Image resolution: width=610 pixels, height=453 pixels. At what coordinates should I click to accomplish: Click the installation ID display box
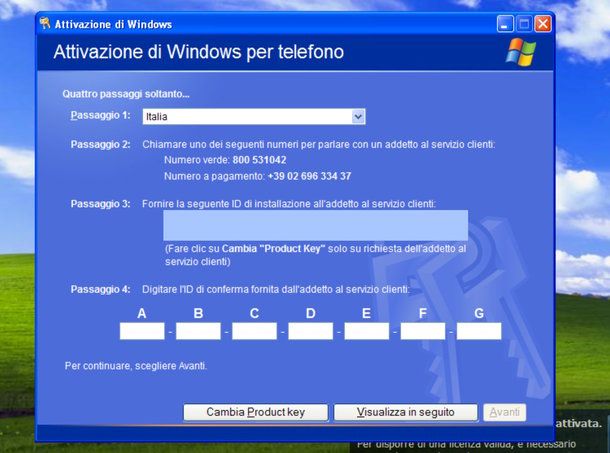click(316, 225)
